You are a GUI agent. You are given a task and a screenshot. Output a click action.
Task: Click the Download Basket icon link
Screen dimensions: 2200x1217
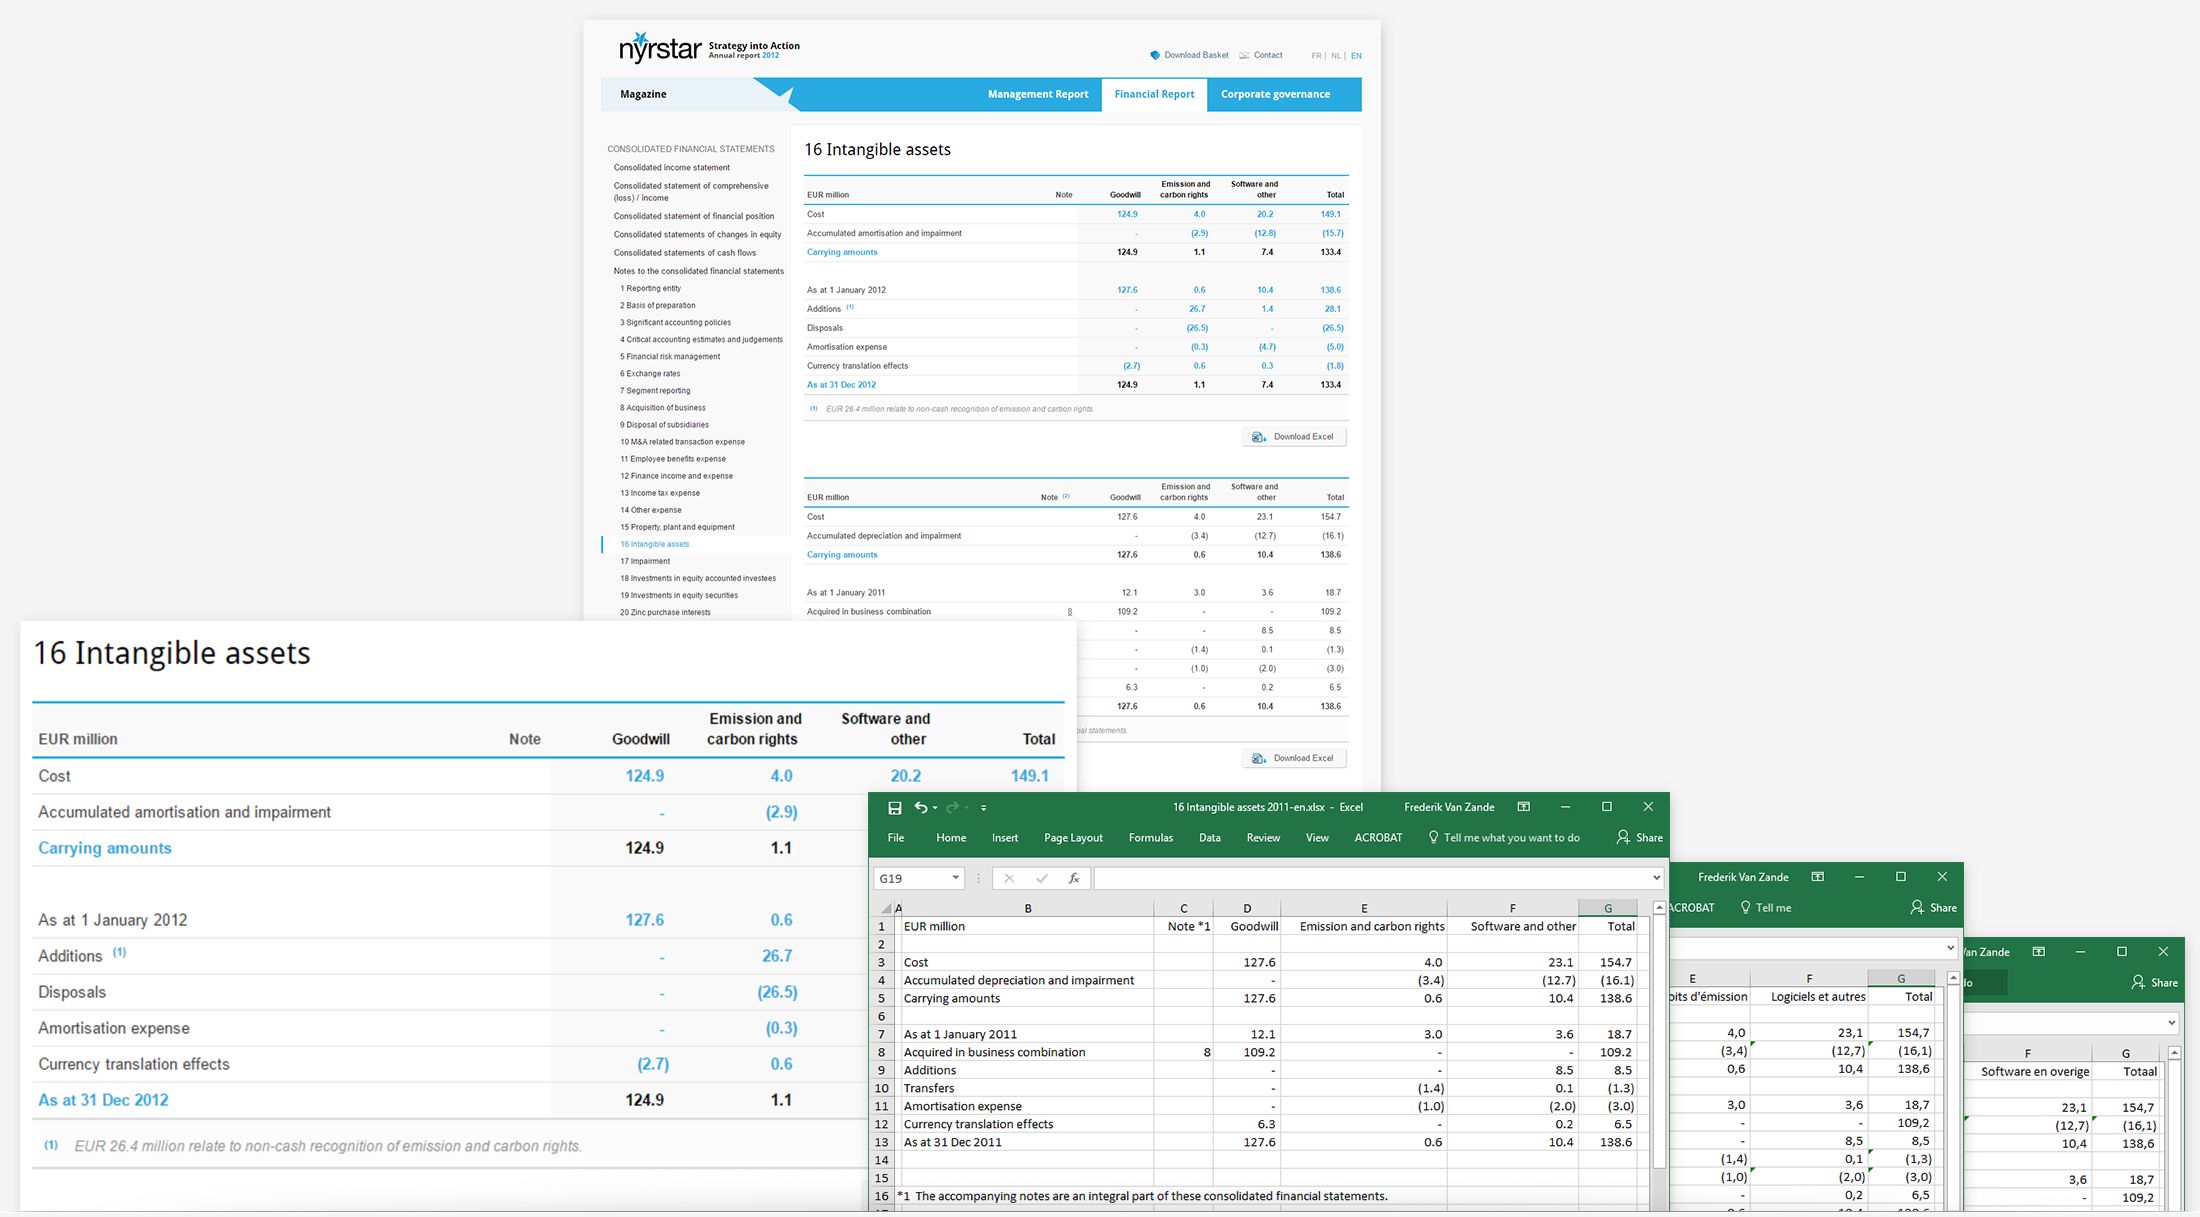[x=1188, y=55]
